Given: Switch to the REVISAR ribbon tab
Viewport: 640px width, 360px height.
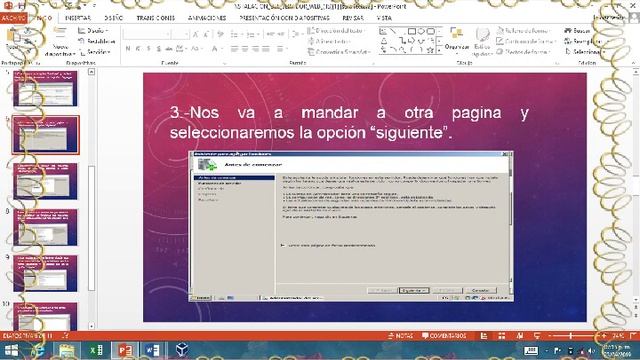Looking at the screenshot, I should pos(353,18).
